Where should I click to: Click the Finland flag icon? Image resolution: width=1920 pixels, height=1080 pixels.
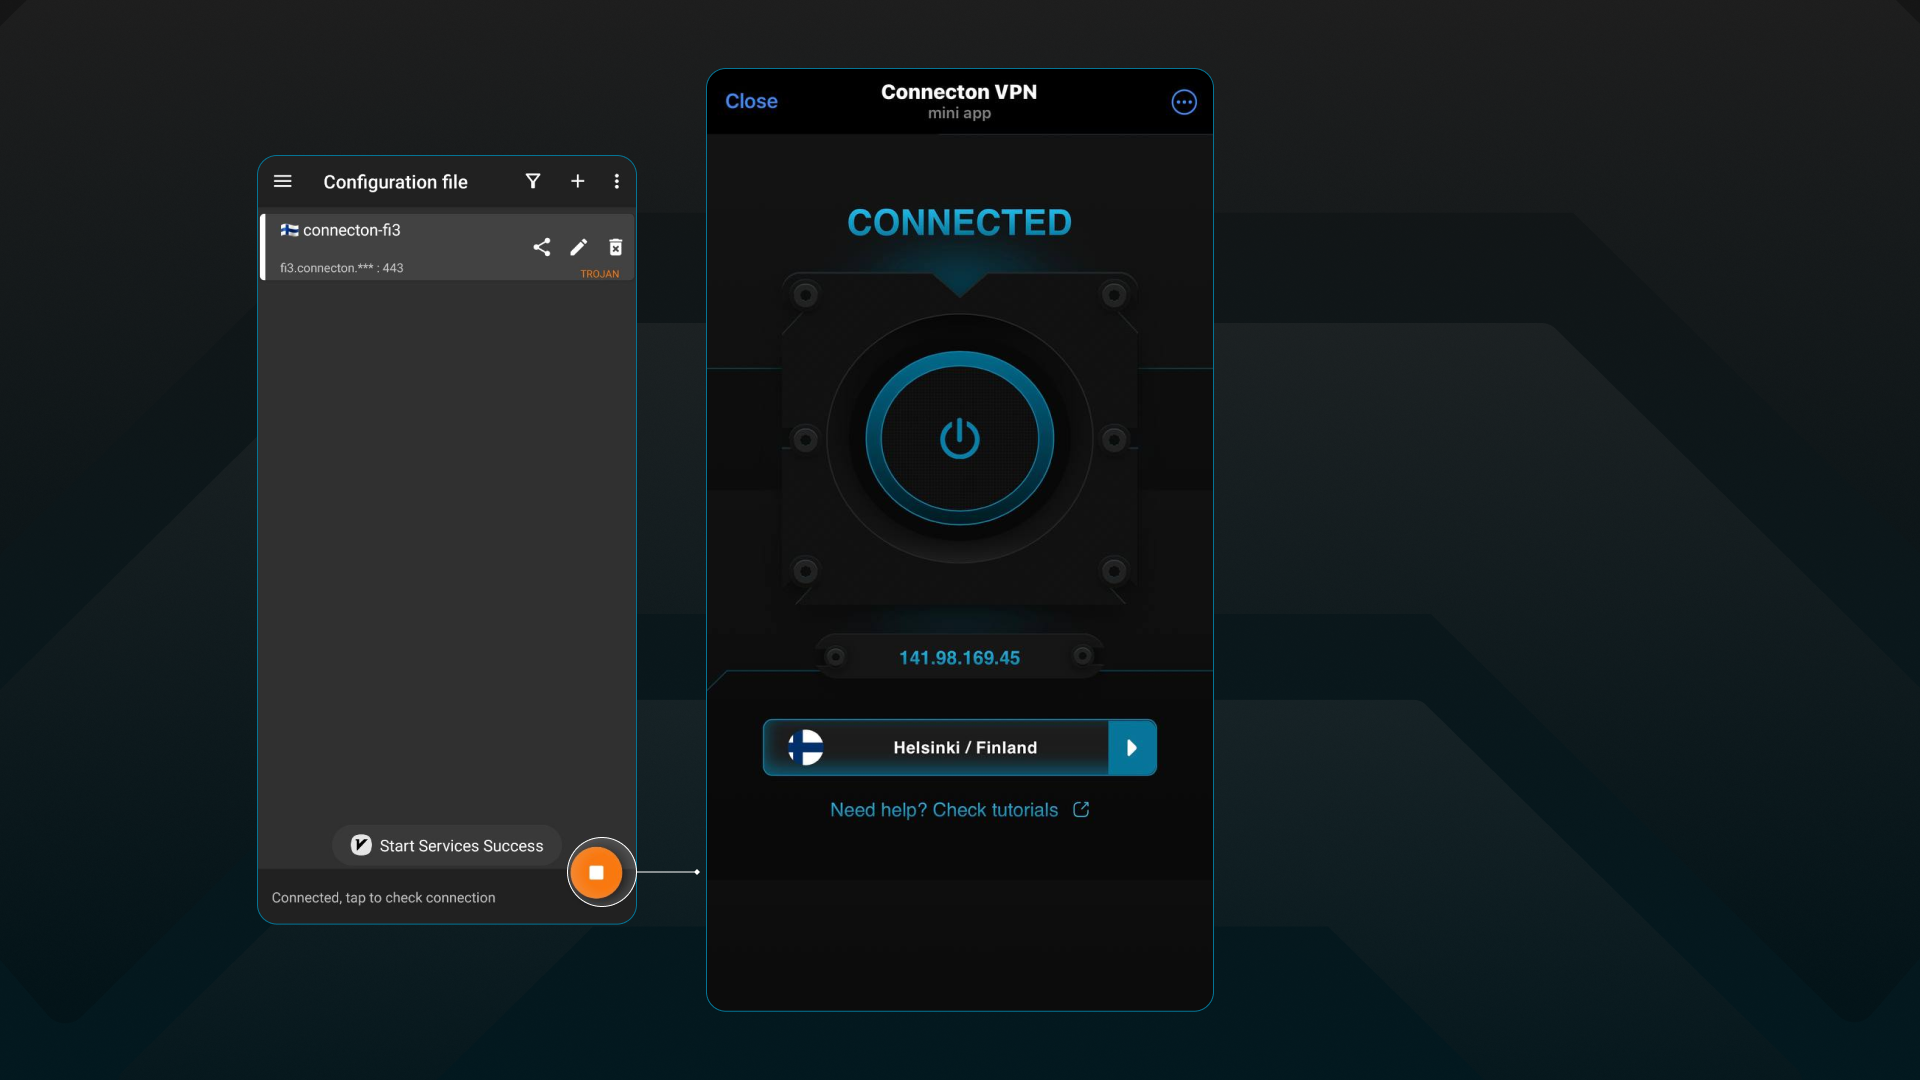[805, 747]
